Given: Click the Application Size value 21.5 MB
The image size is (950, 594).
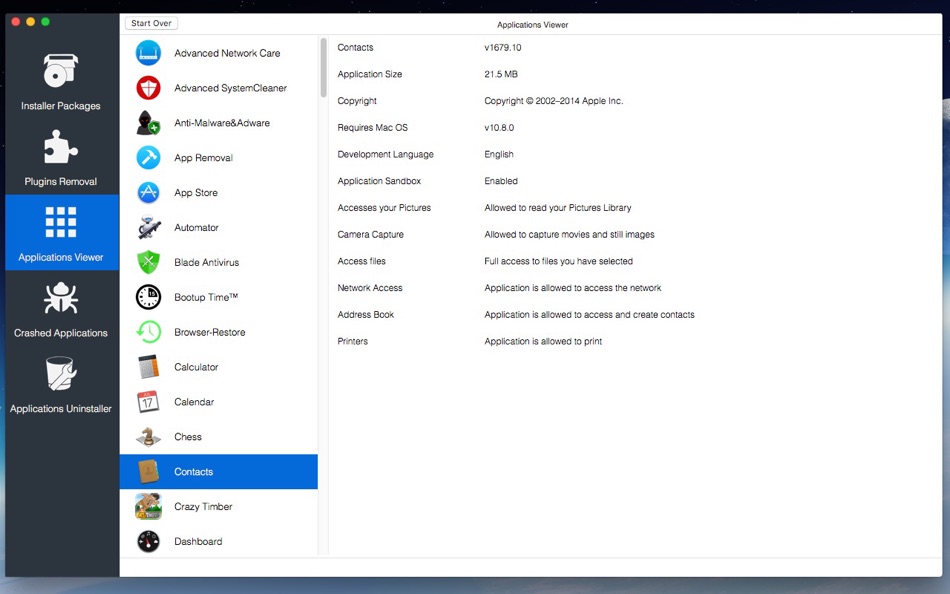Looking at the screenshot, I should click(500, 74).
